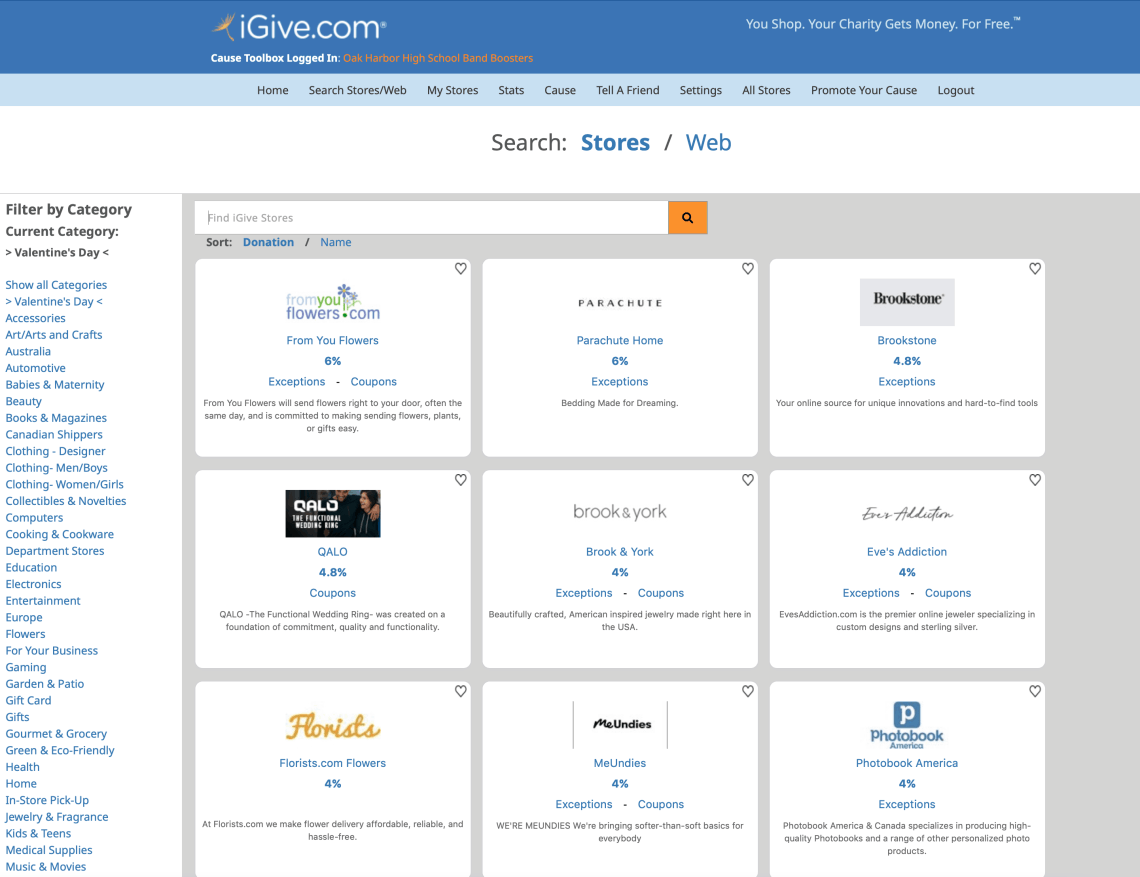Click the MeUndies logo image

[x=619, y=724]
